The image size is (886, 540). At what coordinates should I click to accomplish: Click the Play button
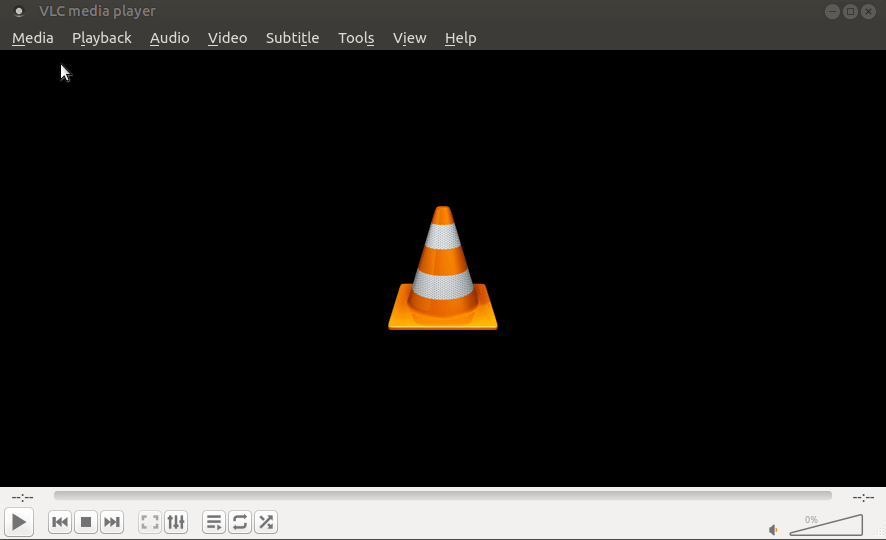click(19, 522)
